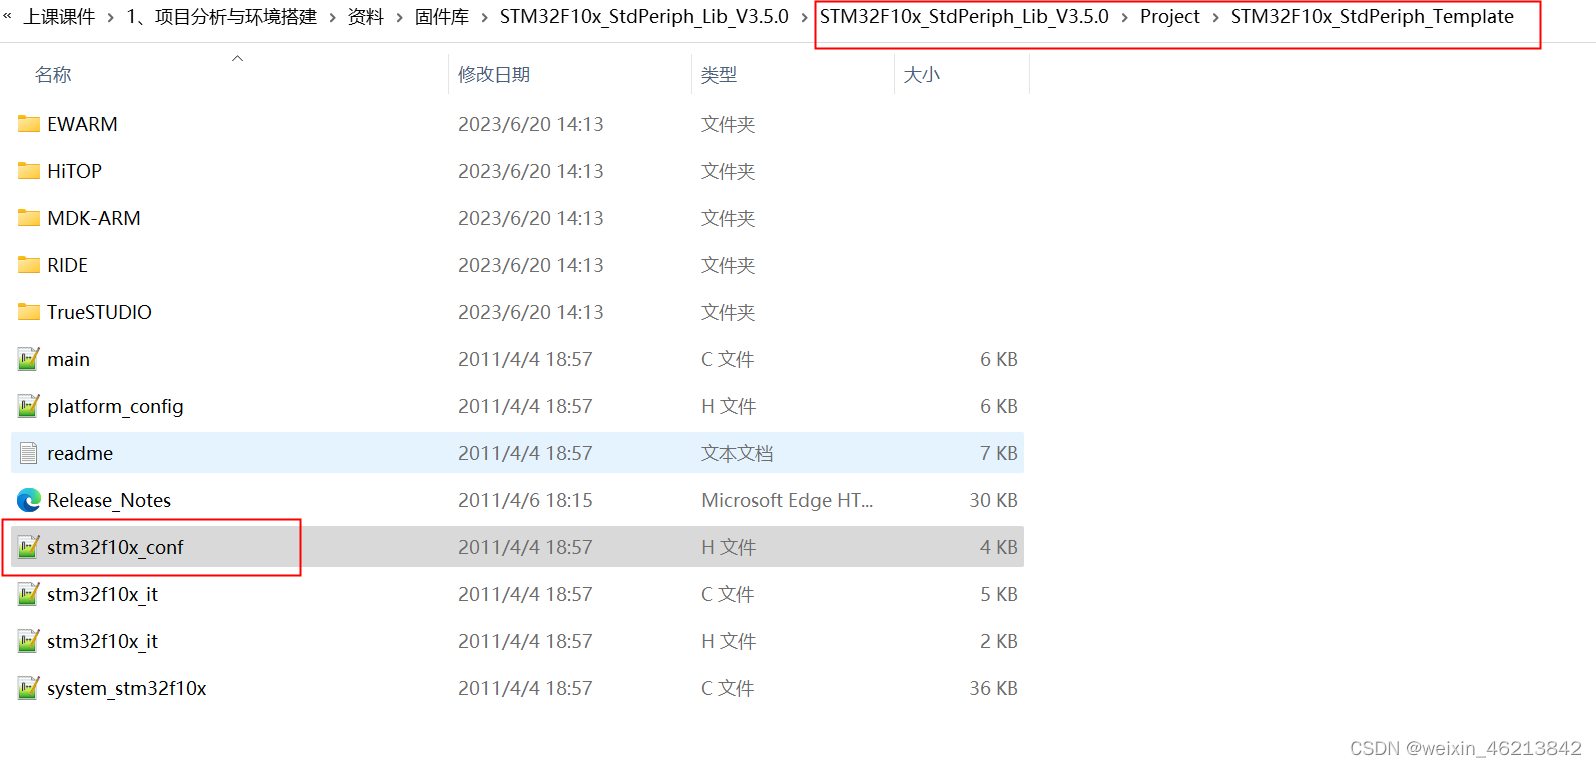The width and height of the screenshot is (1596, 767).
Task: Select the RIDE folder icon
Action: coord(29,265)
